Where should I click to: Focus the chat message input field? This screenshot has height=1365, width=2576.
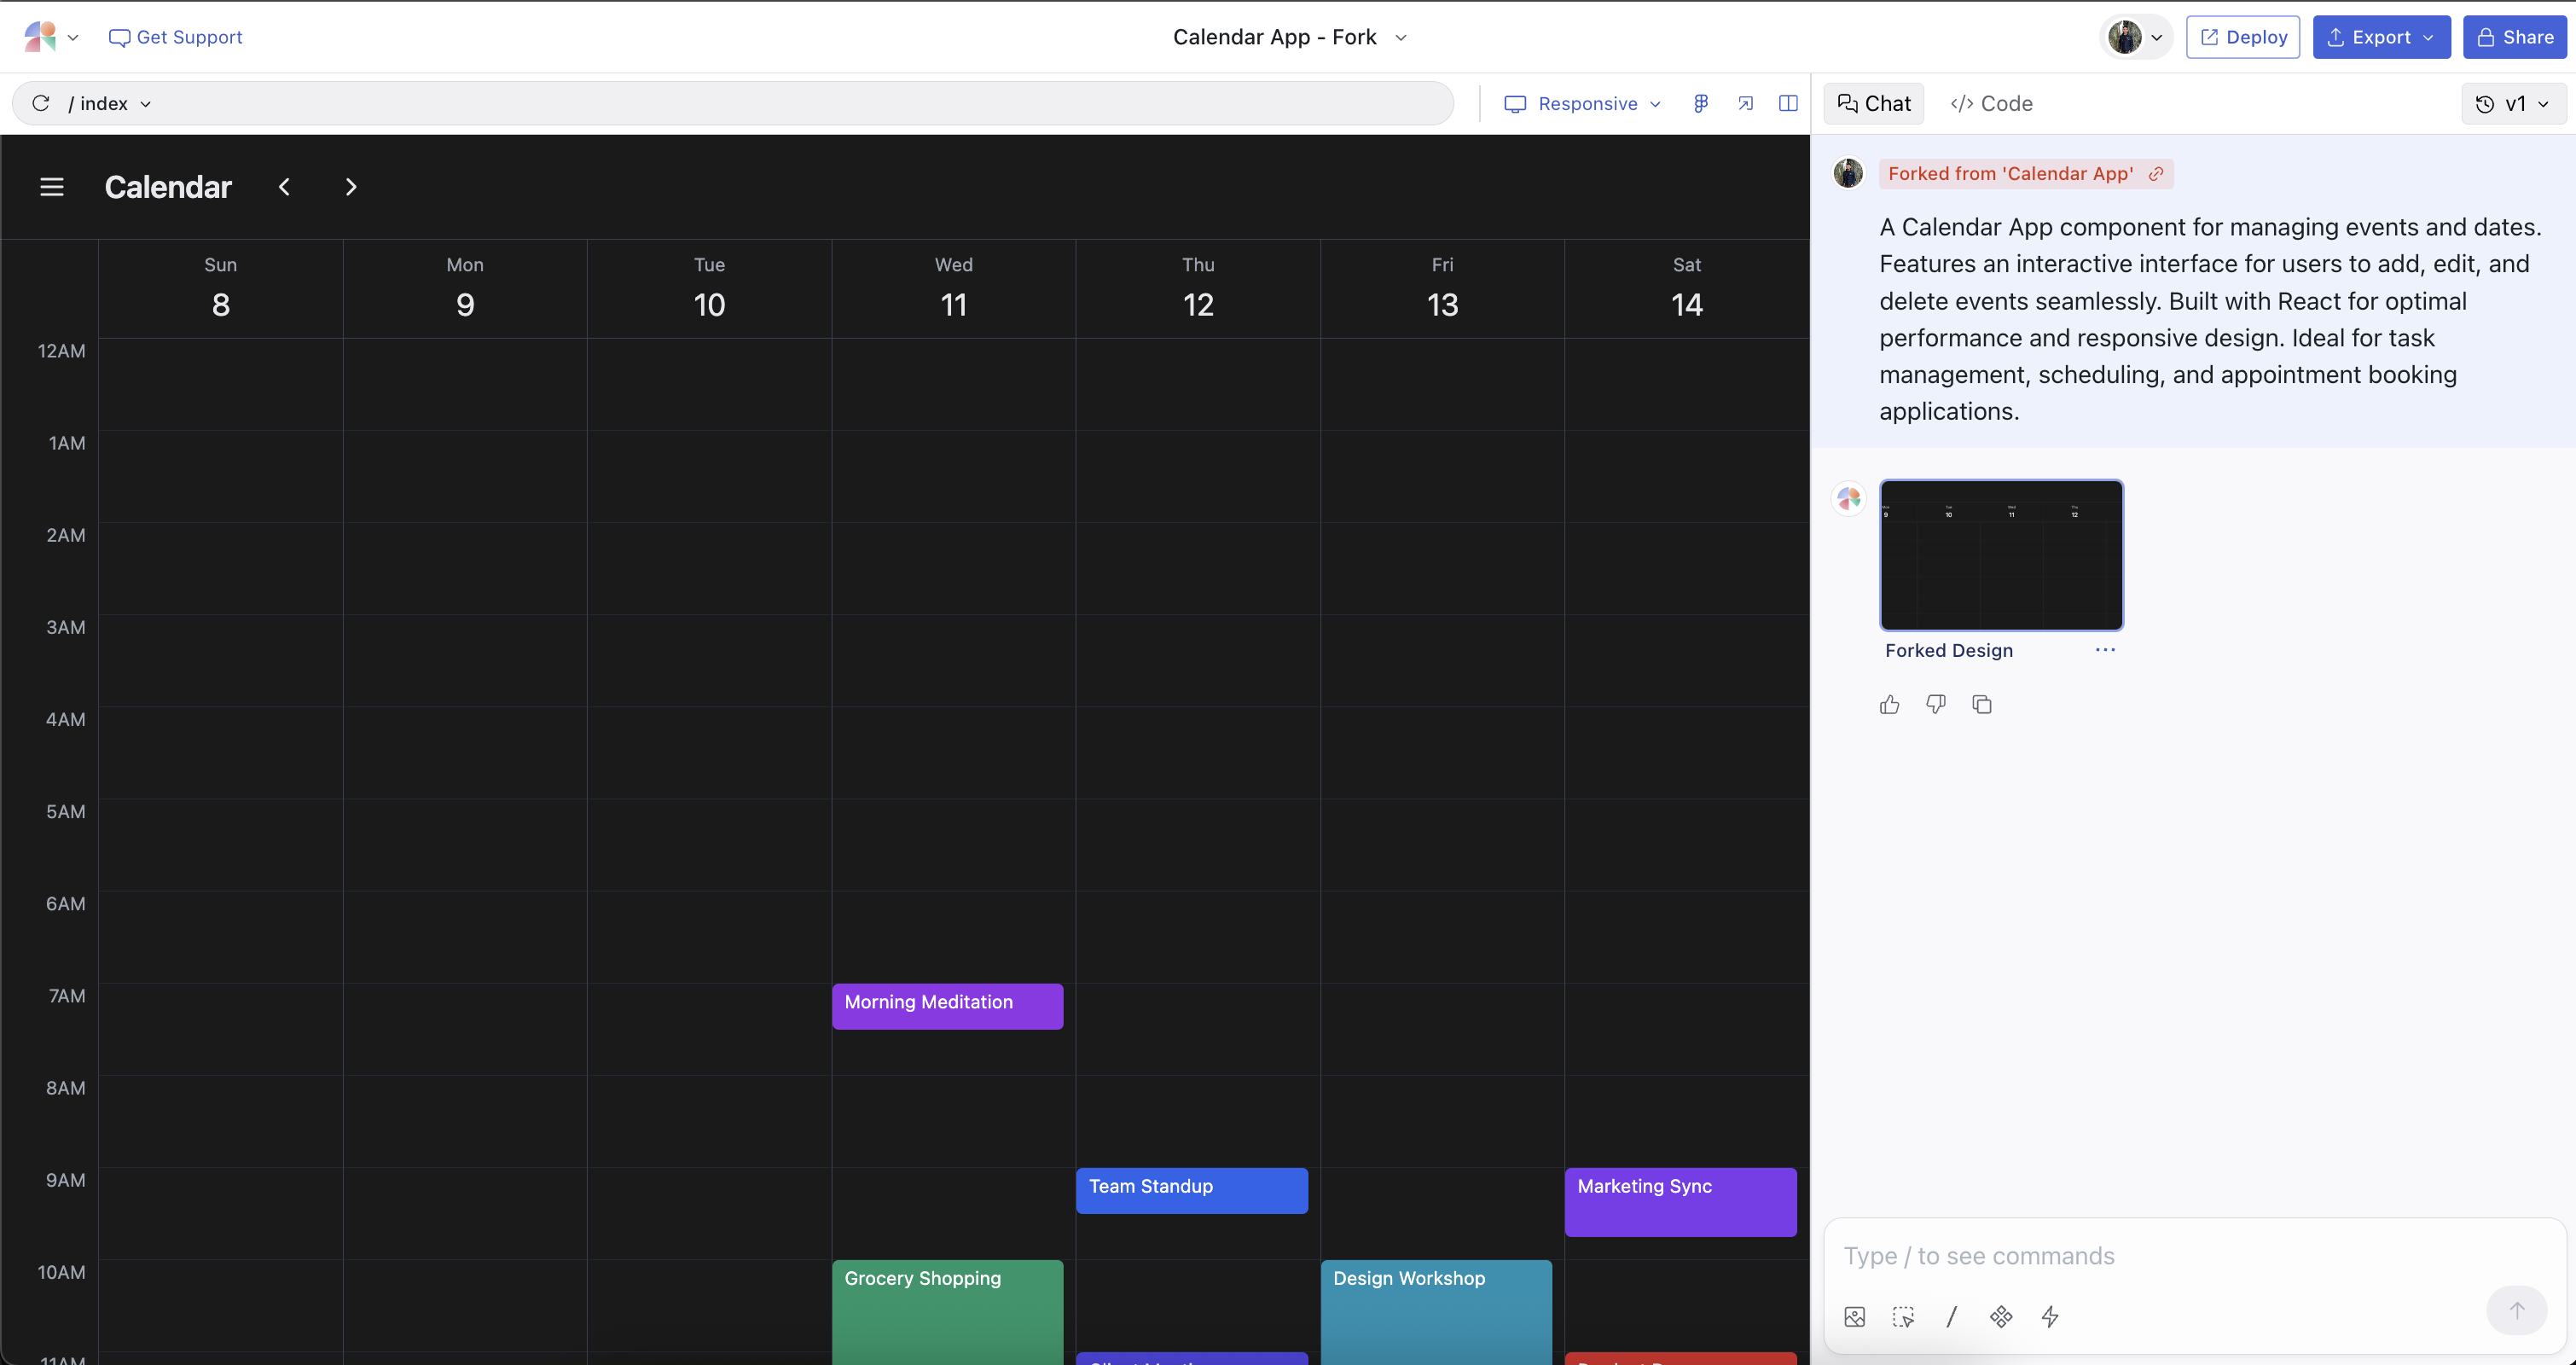(2194, 1256)
